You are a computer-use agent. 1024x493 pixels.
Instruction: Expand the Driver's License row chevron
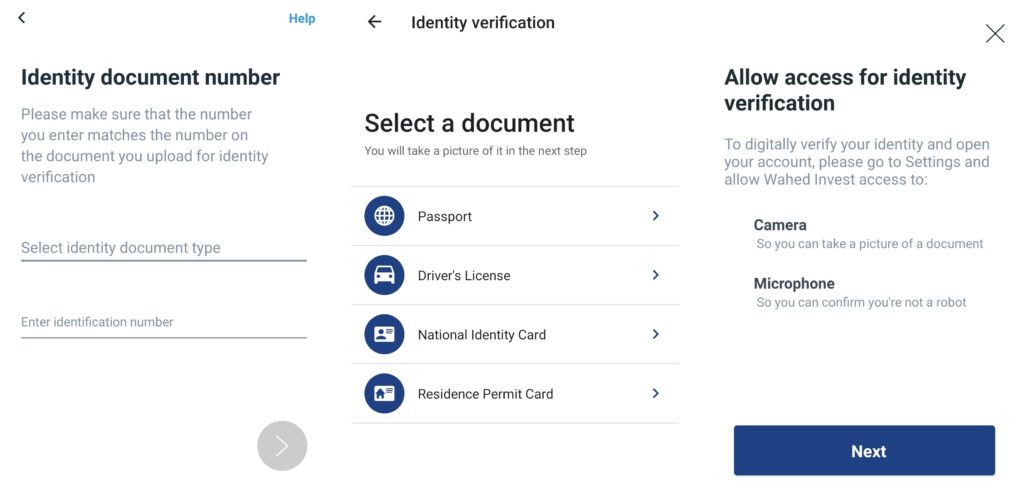pos(656,275)
